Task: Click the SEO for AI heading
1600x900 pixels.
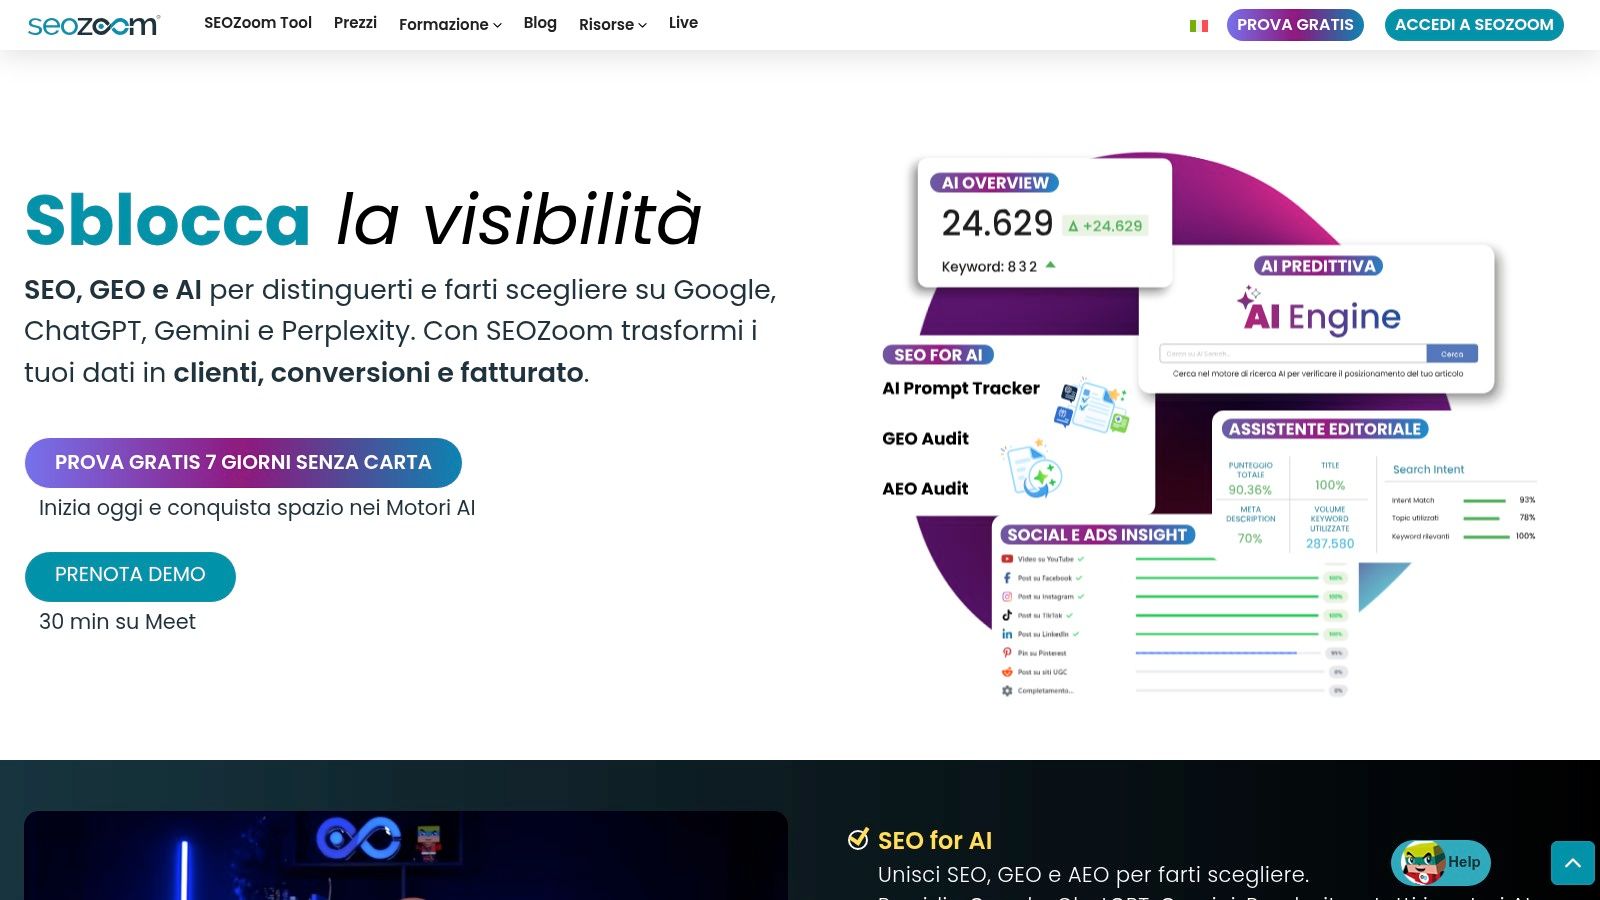Action: pos(935,840)
